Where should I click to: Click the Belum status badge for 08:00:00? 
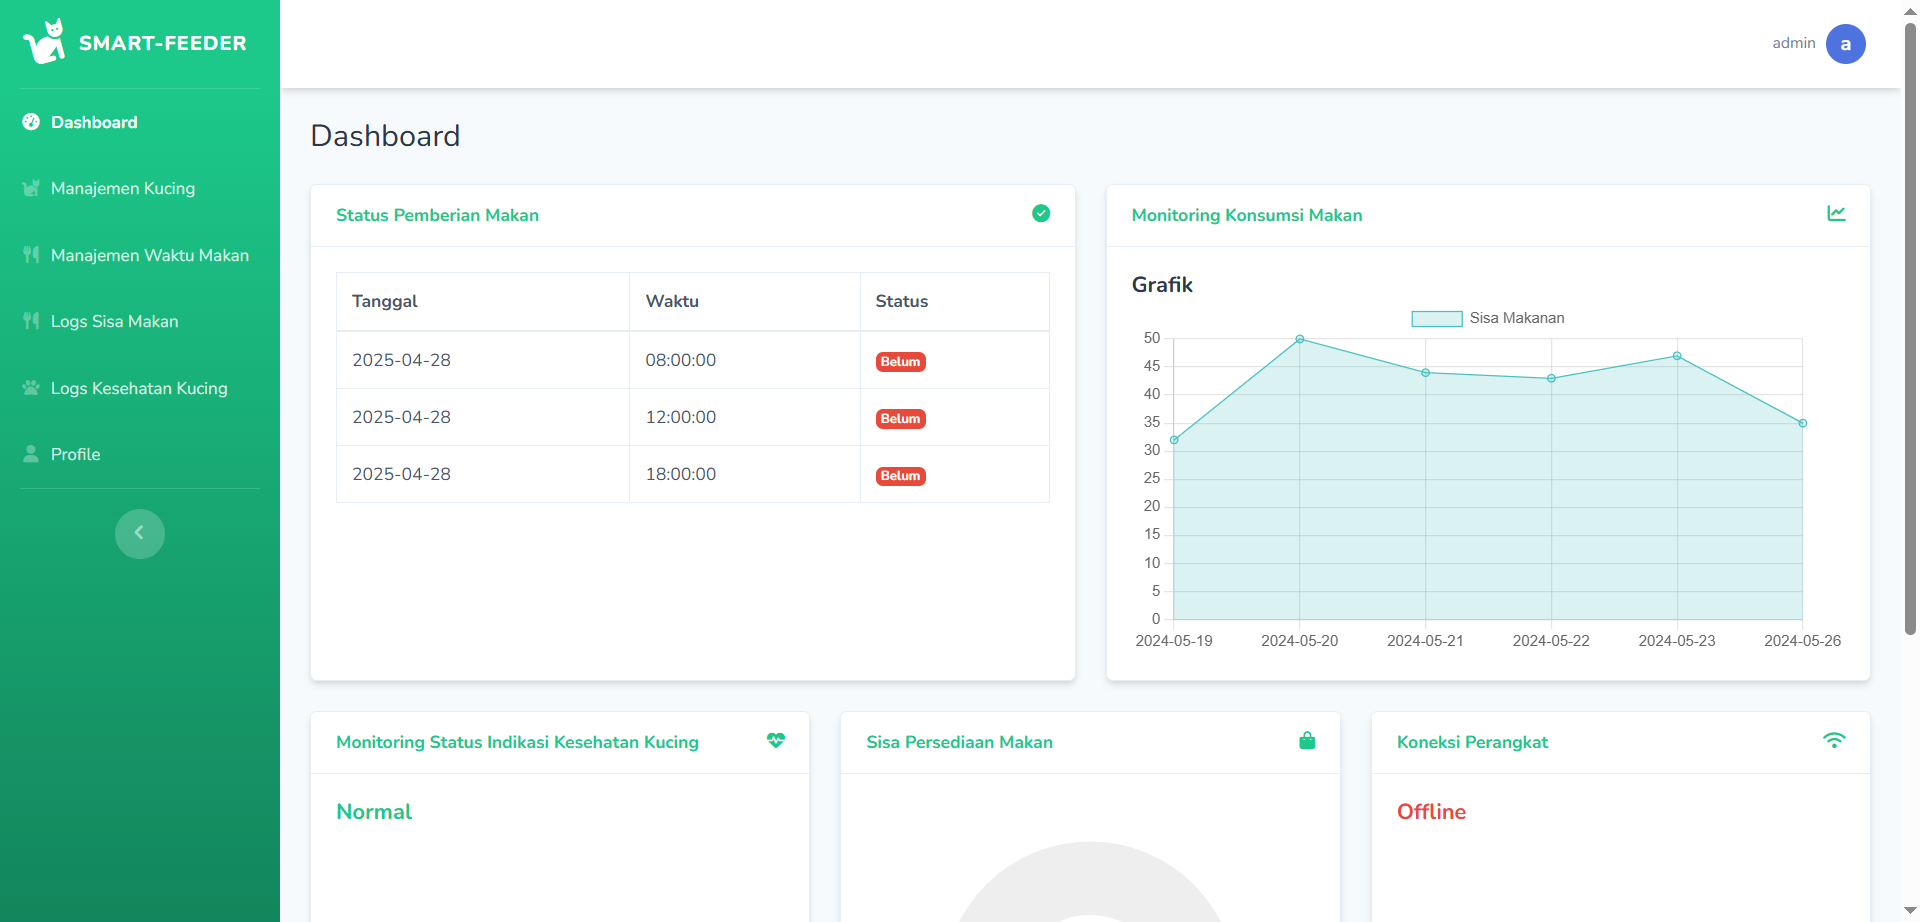pos(899,361)
